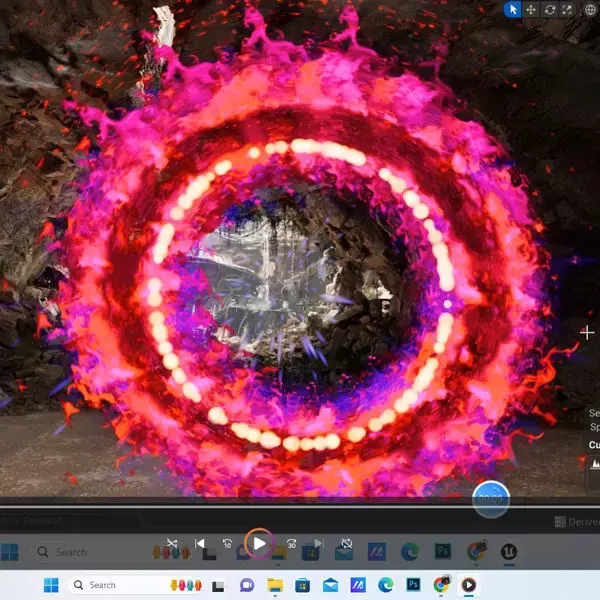
Task: Click the colorful people search highlight icon
Action: point(186,585)
